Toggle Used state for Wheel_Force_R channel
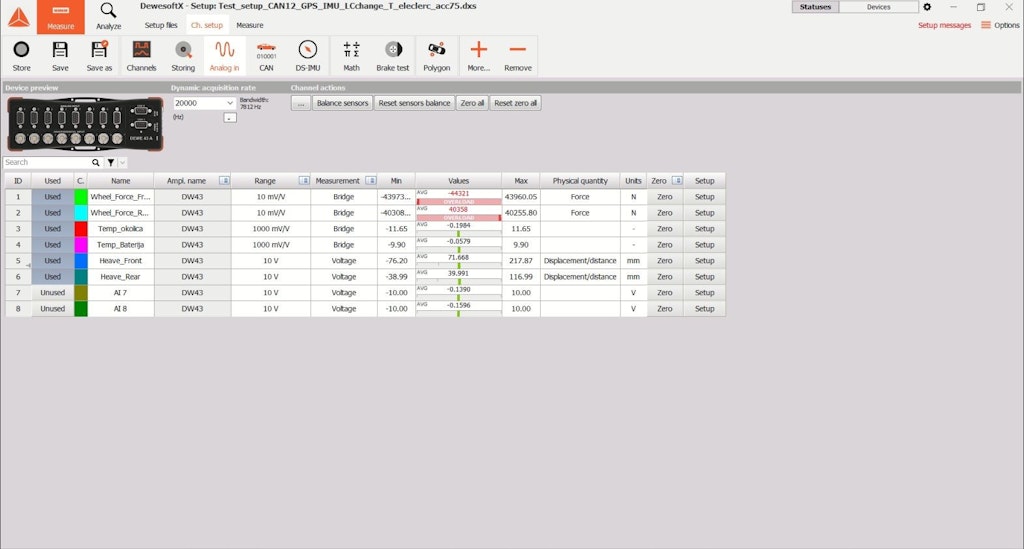The image size is (1024, 549). click(53, 213)
